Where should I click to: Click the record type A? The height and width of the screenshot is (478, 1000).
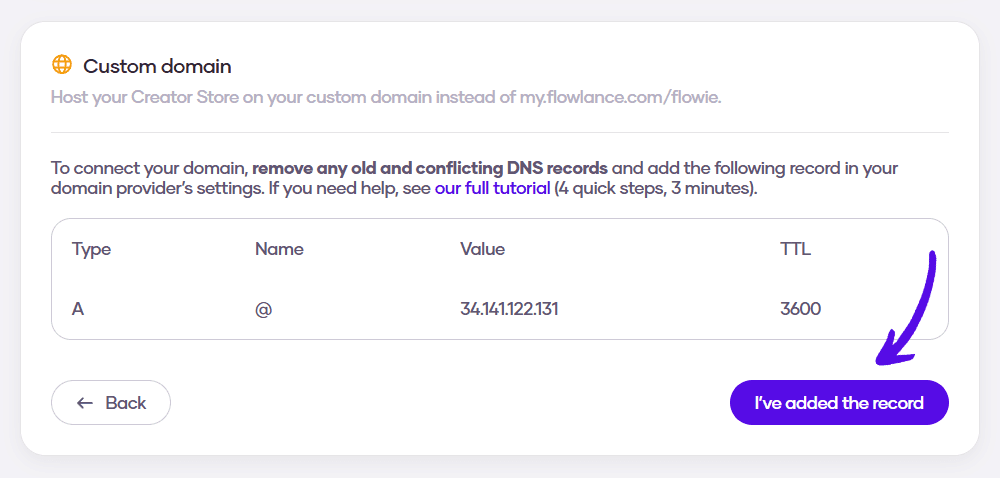pyautogui.click(x=78, y=309)
